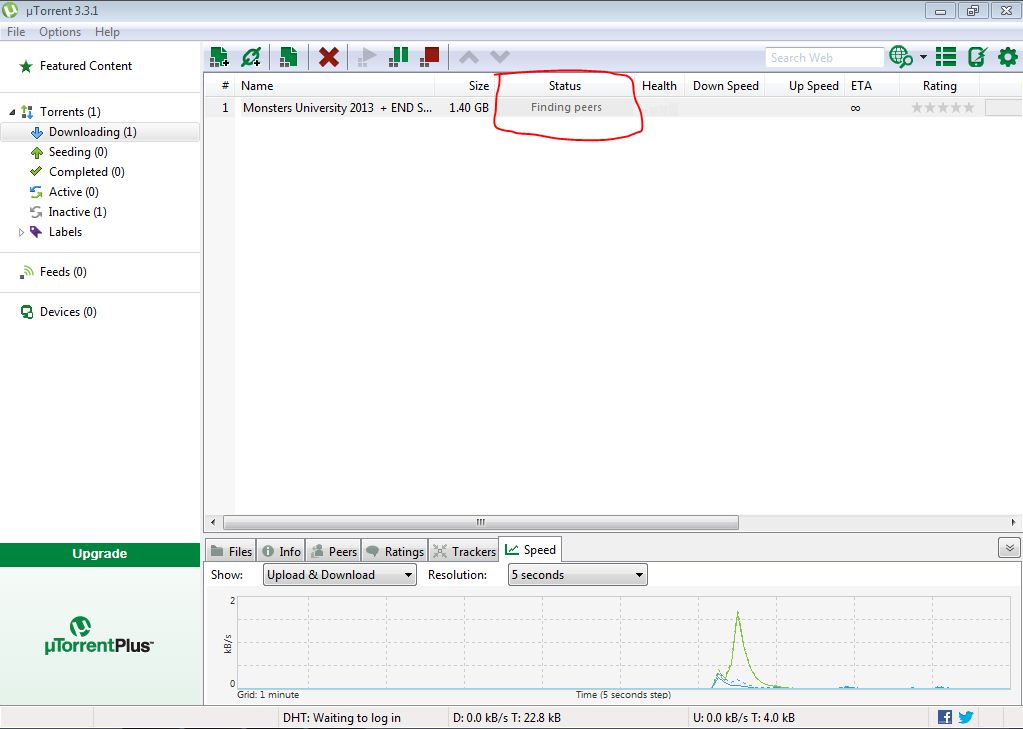Click the horizontal scrollbar thumb
Screen dimensions: 1023x729
click(481, 522)
